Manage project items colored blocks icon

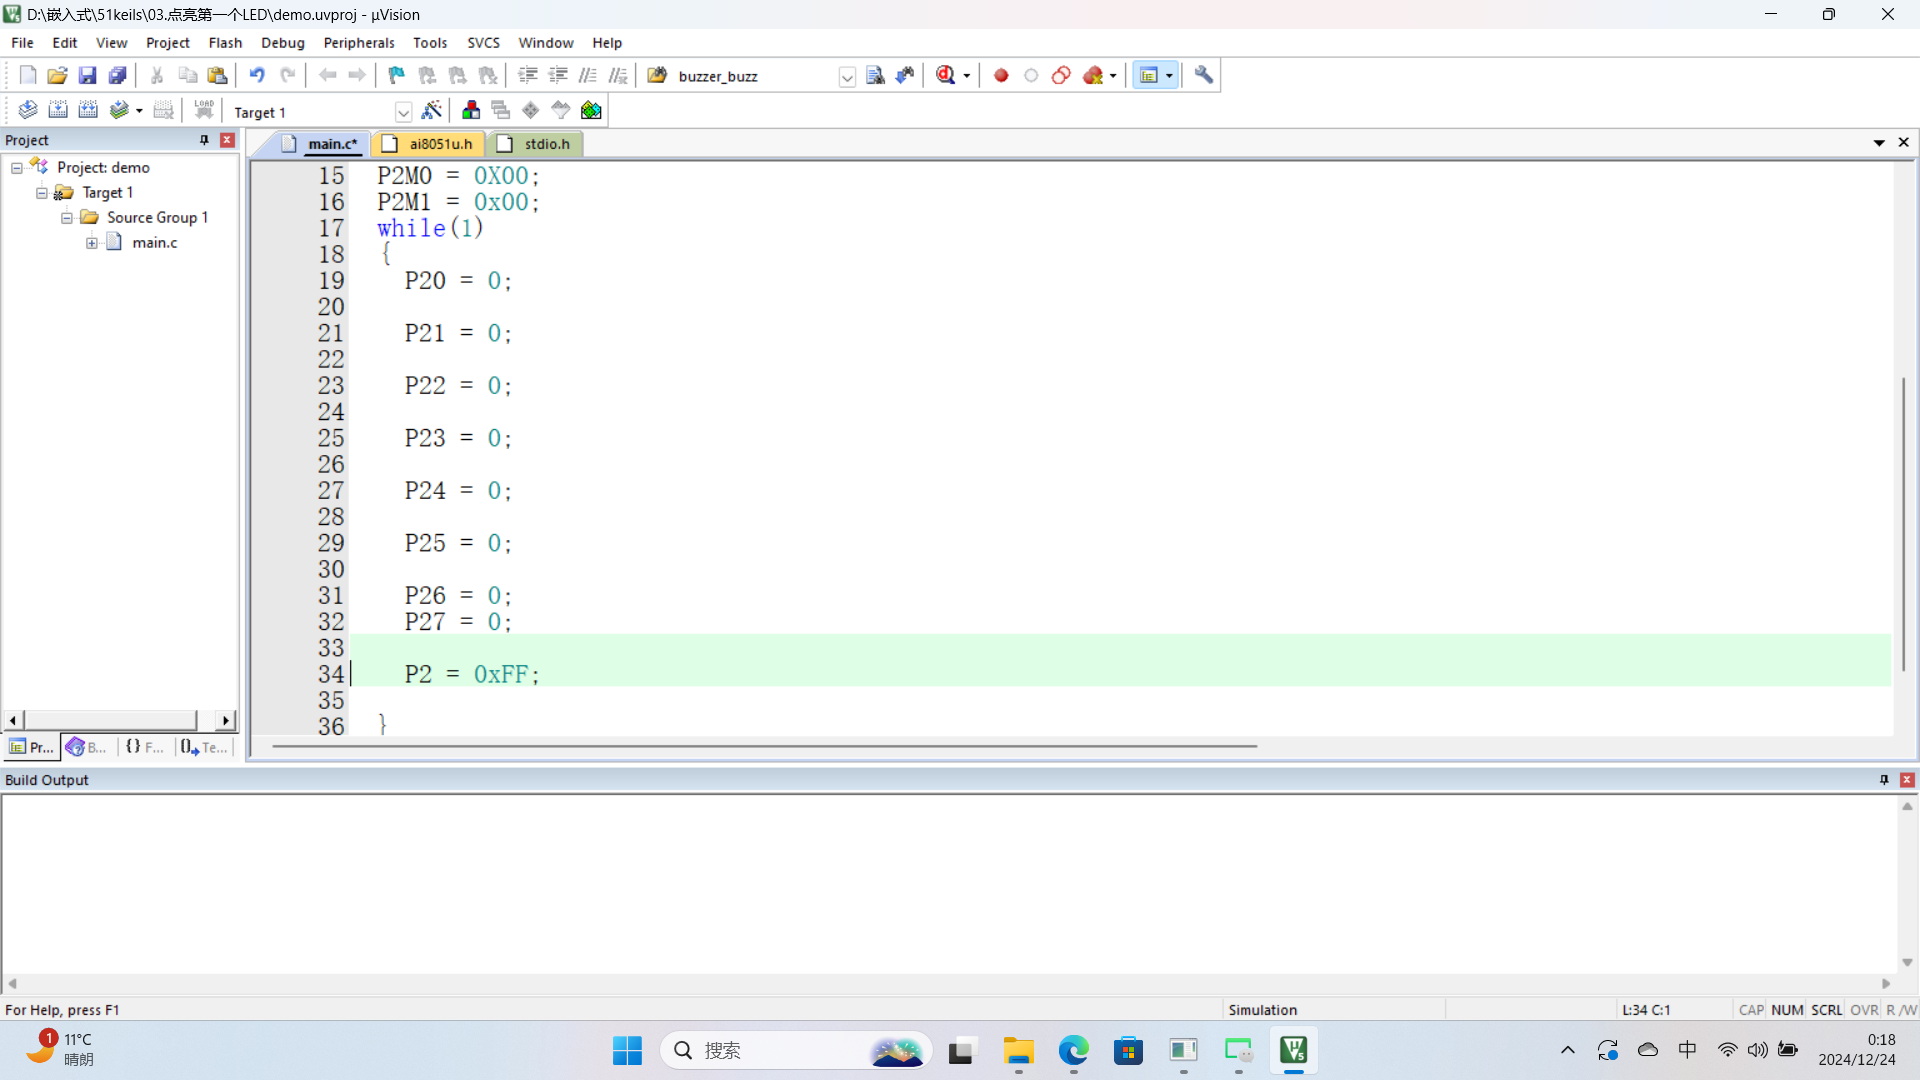471,110
